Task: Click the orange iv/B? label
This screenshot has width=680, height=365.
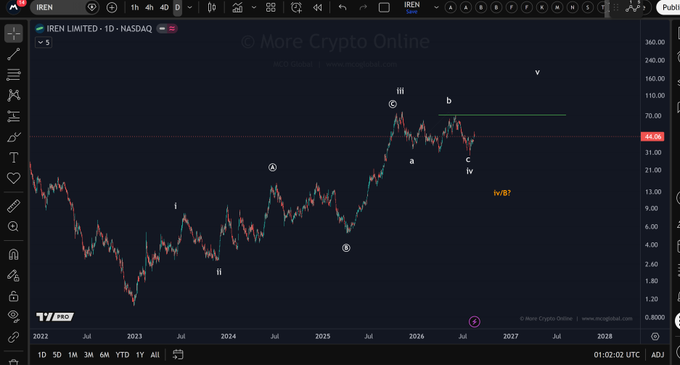Action: coord(502,193)
